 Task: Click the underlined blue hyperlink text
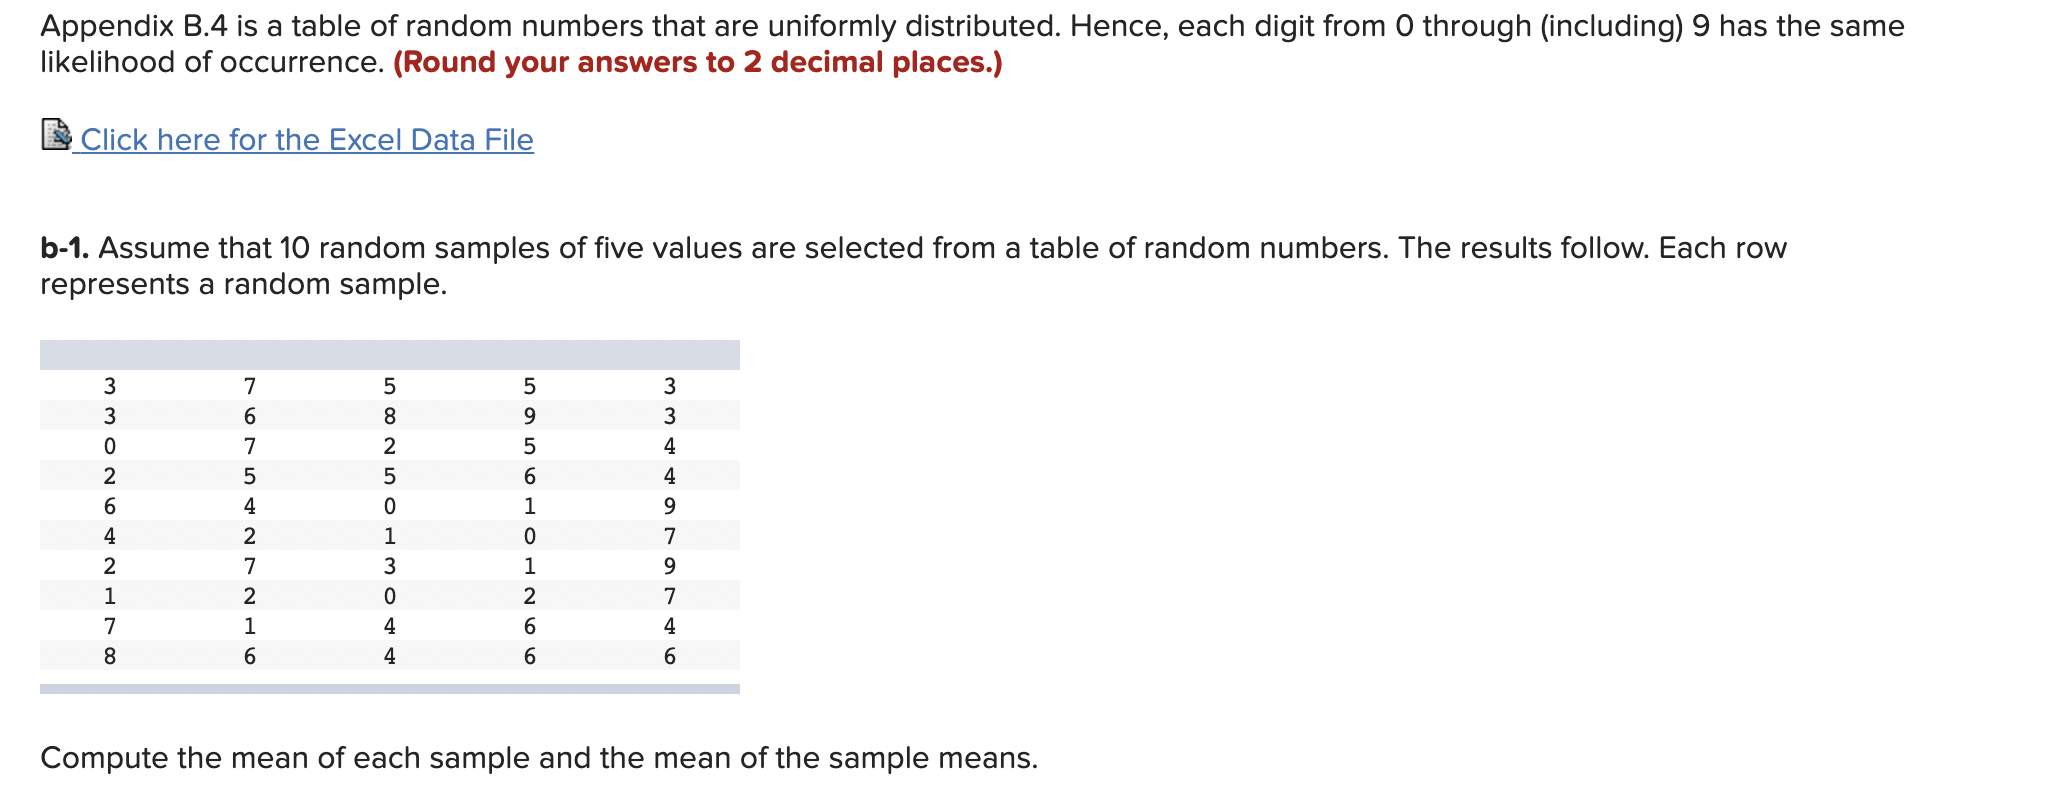point(305,139)
